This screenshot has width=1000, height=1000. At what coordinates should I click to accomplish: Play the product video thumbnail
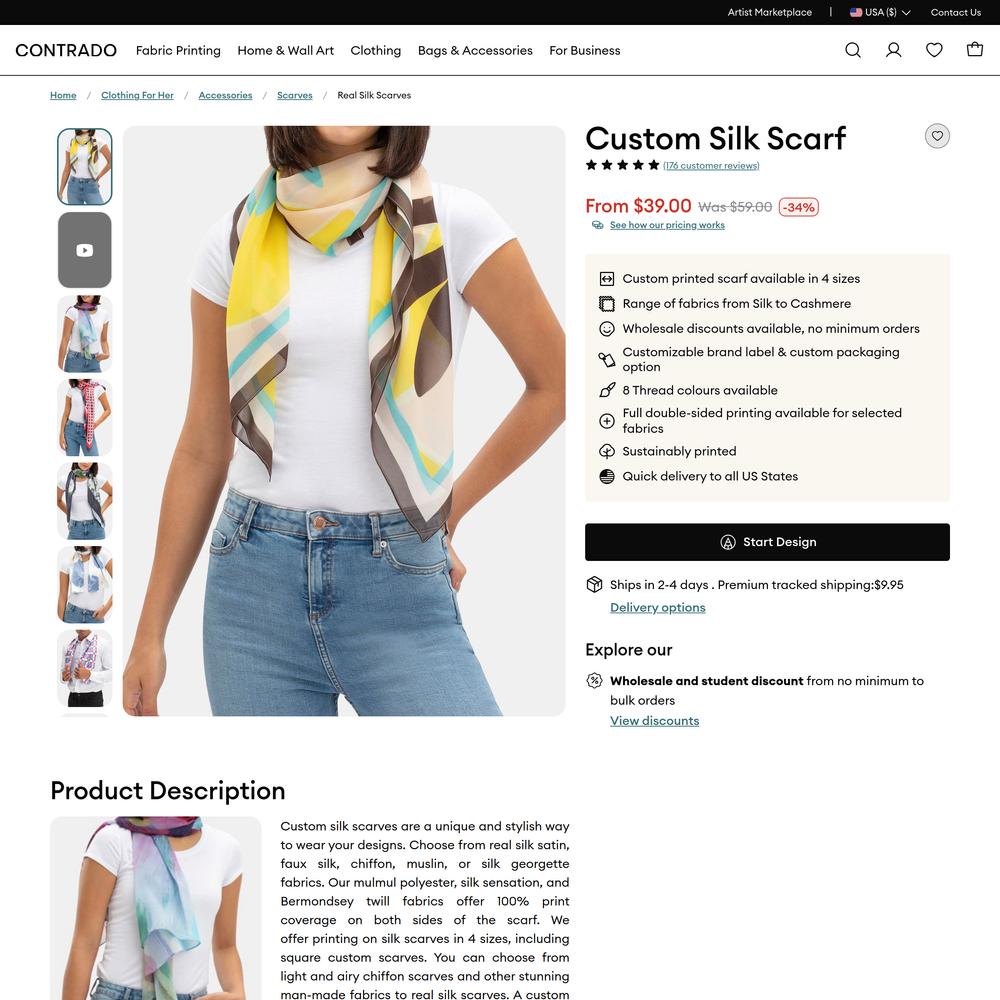(85, 250)
